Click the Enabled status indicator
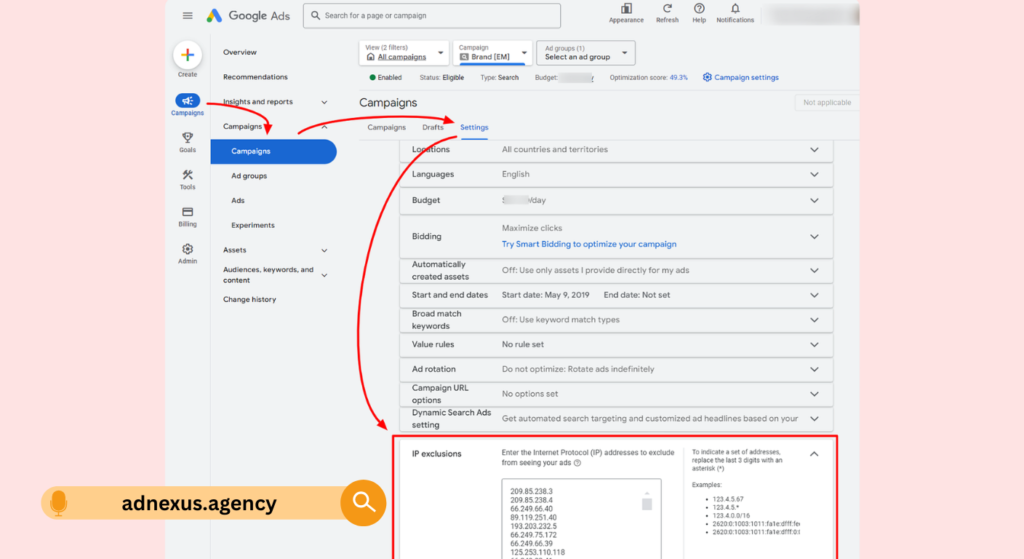 (385, 77)
